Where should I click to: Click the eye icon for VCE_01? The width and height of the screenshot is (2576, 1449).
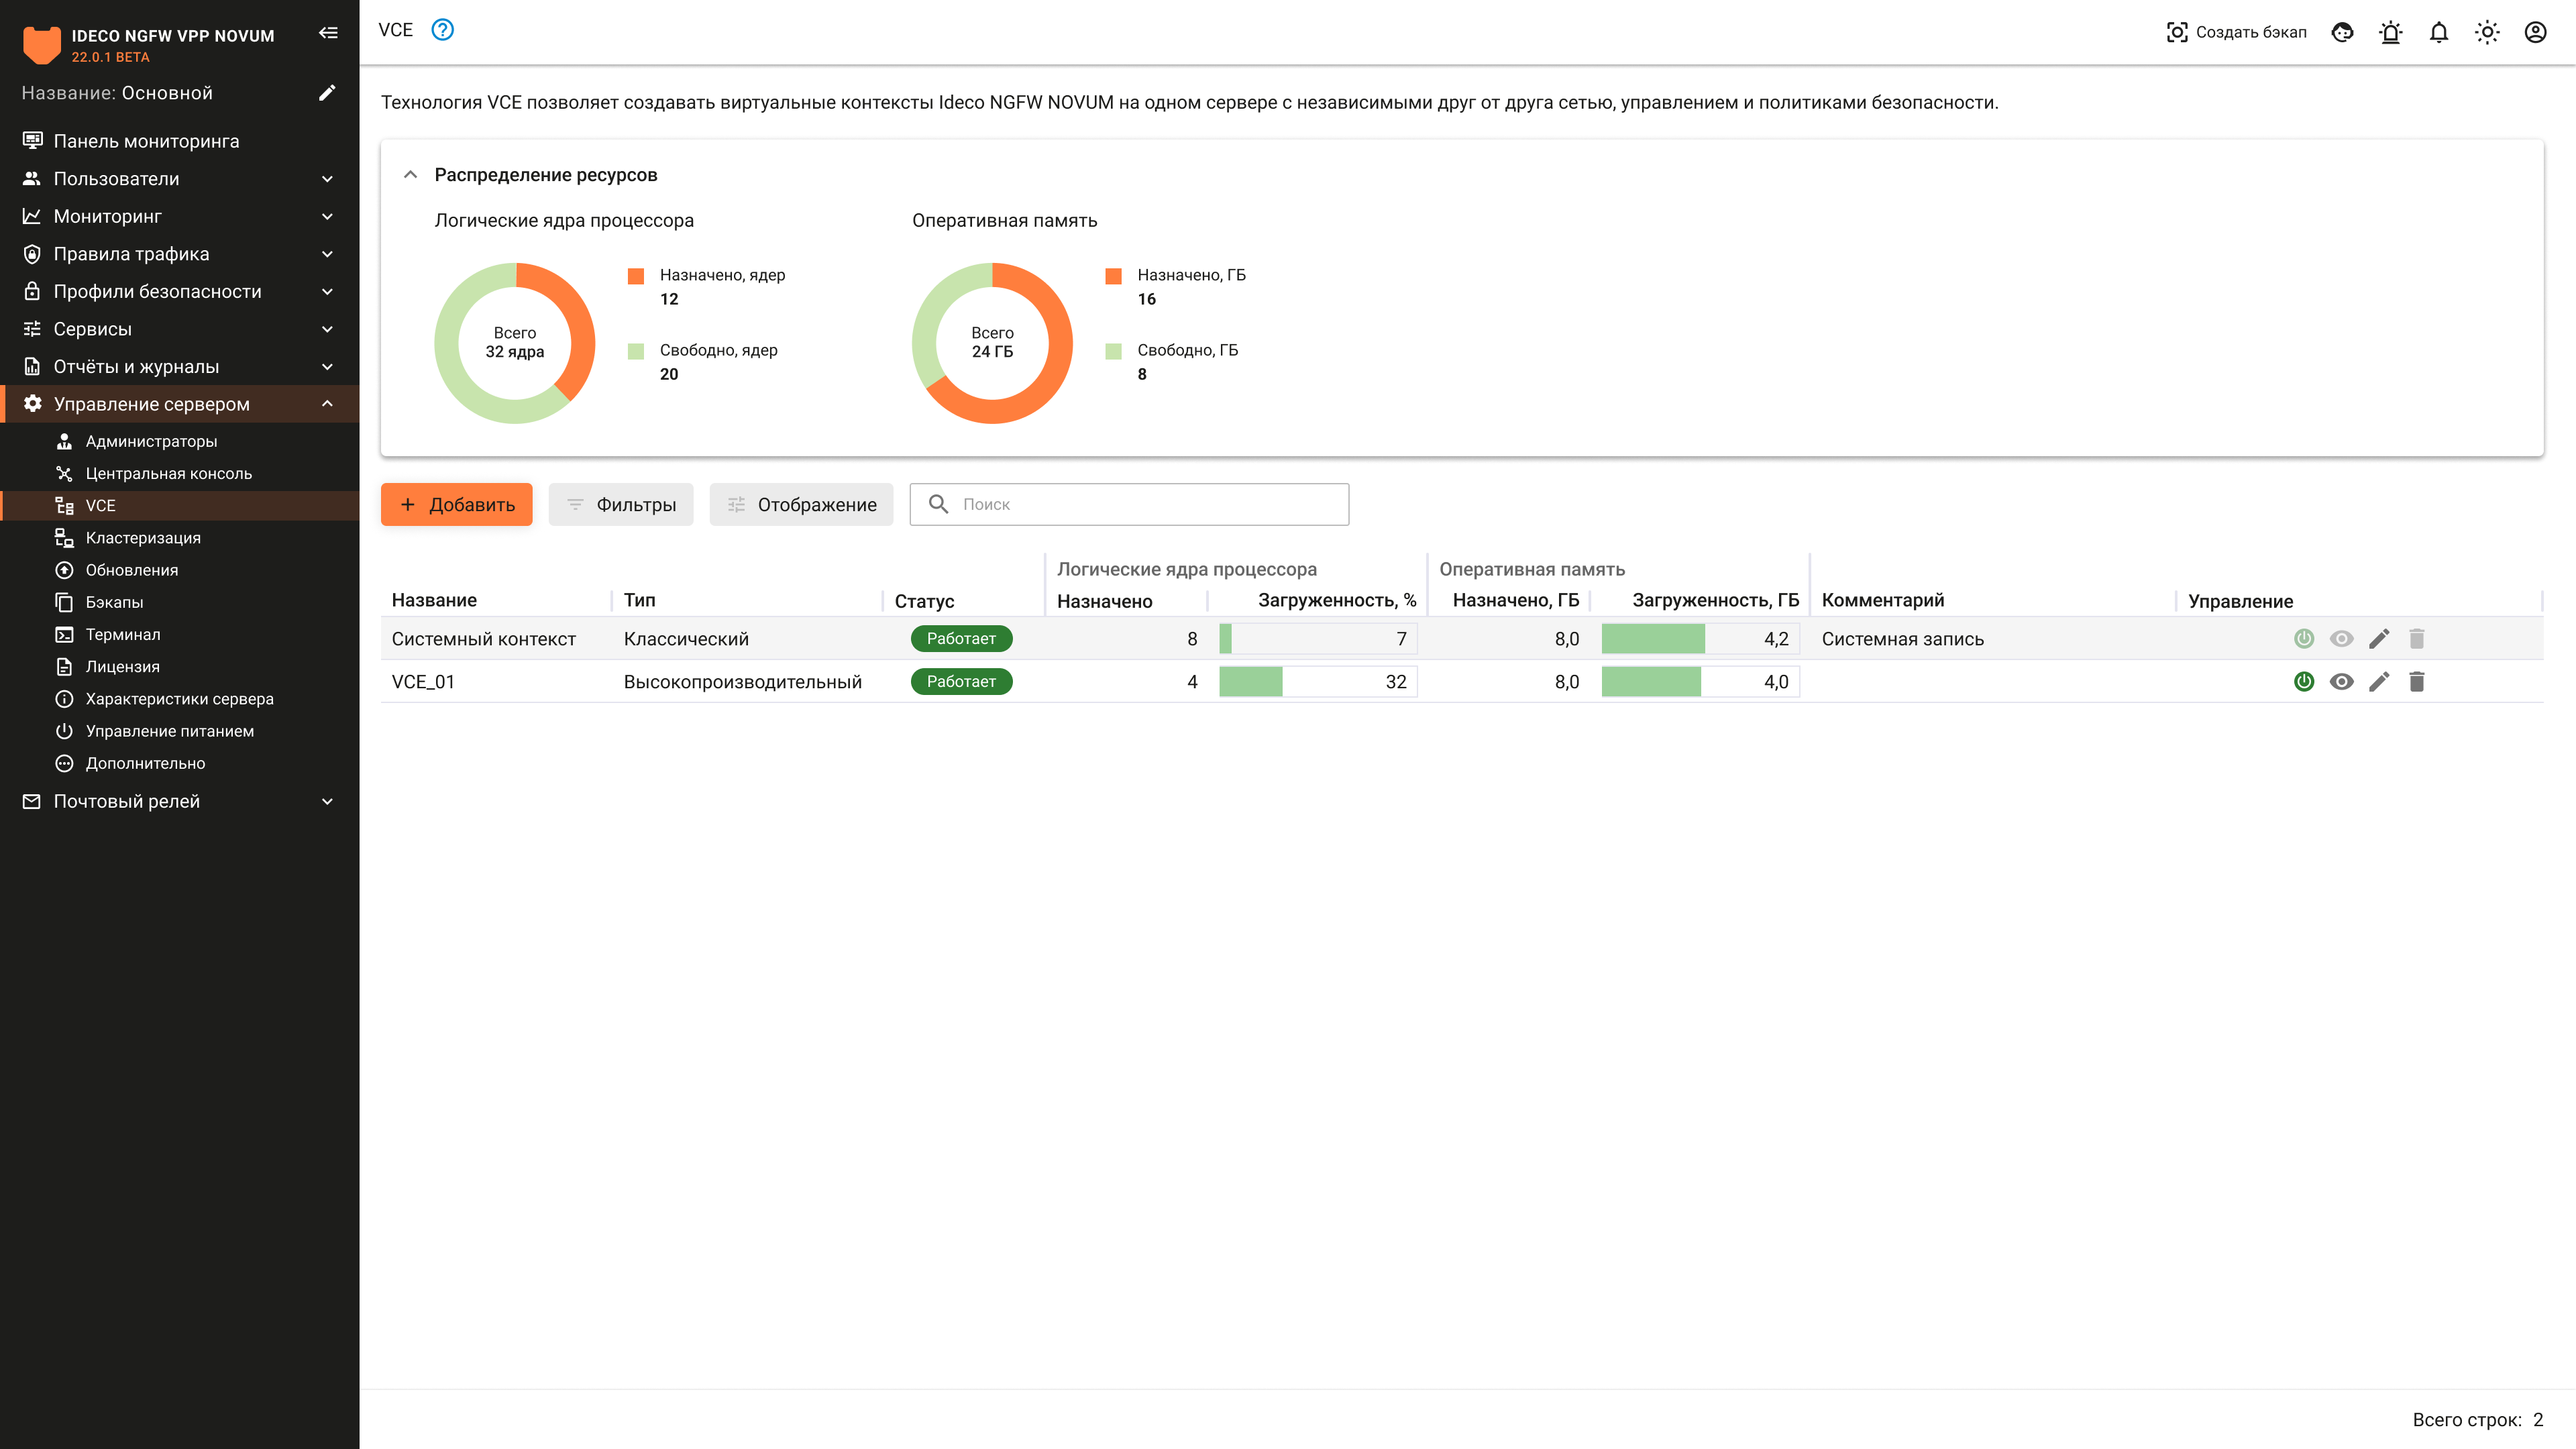pos(2341,682)
